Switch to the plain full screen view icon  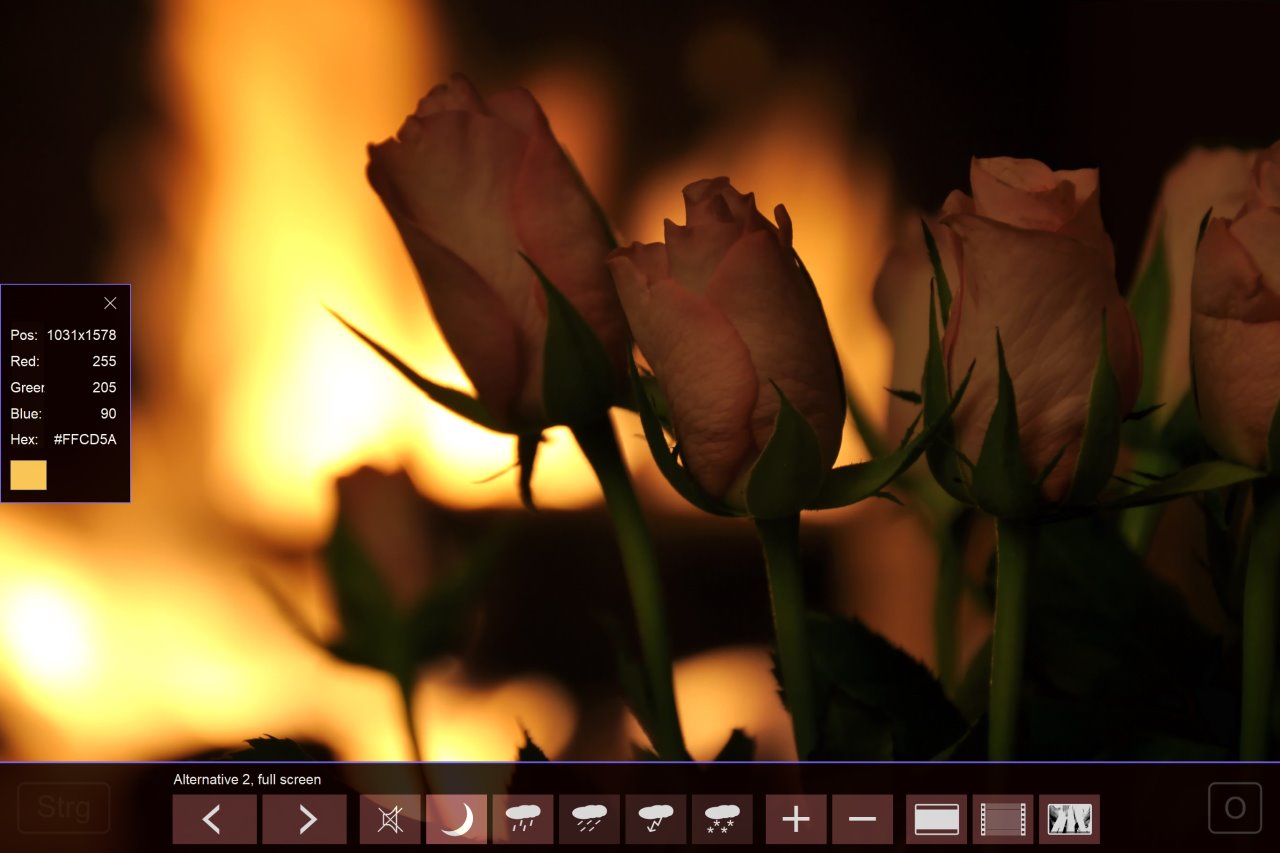(936, 819)
